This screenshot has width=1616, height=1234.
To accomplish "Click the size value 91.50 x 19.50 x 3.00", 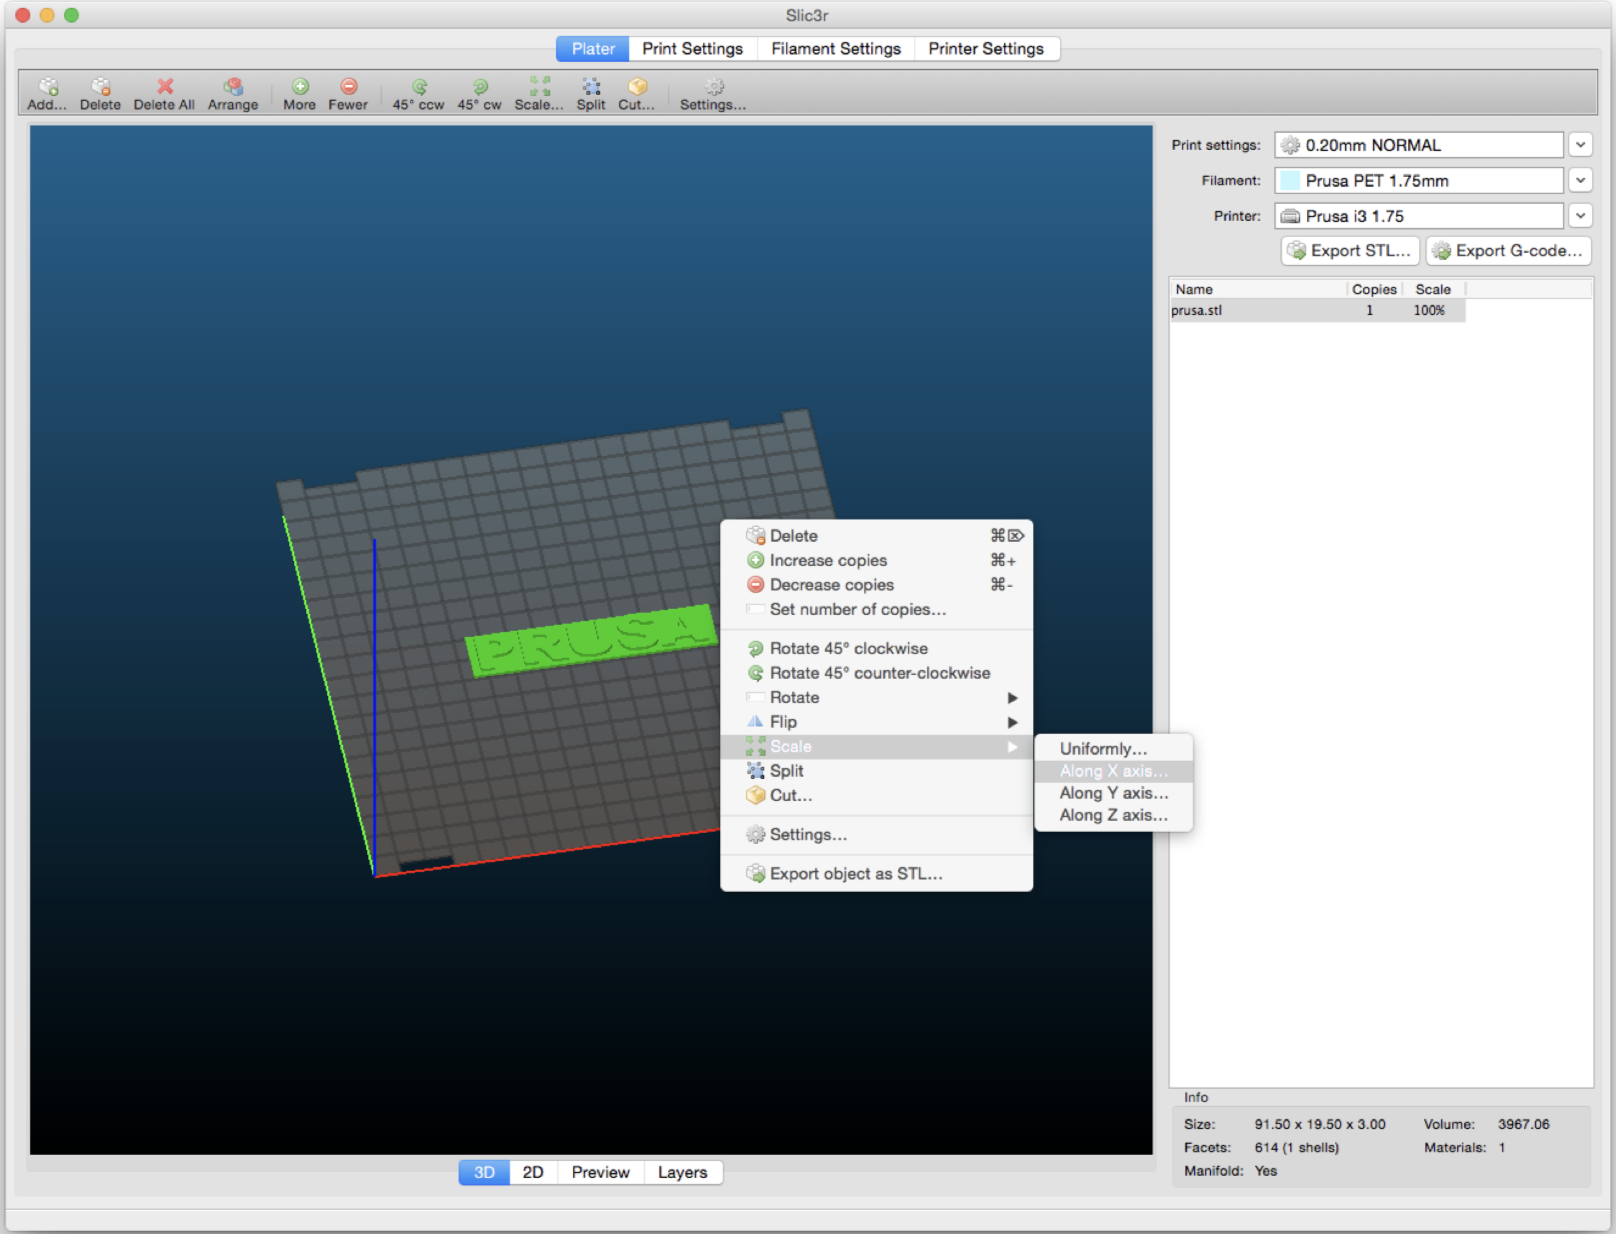I will (x=1320, y=1125).
